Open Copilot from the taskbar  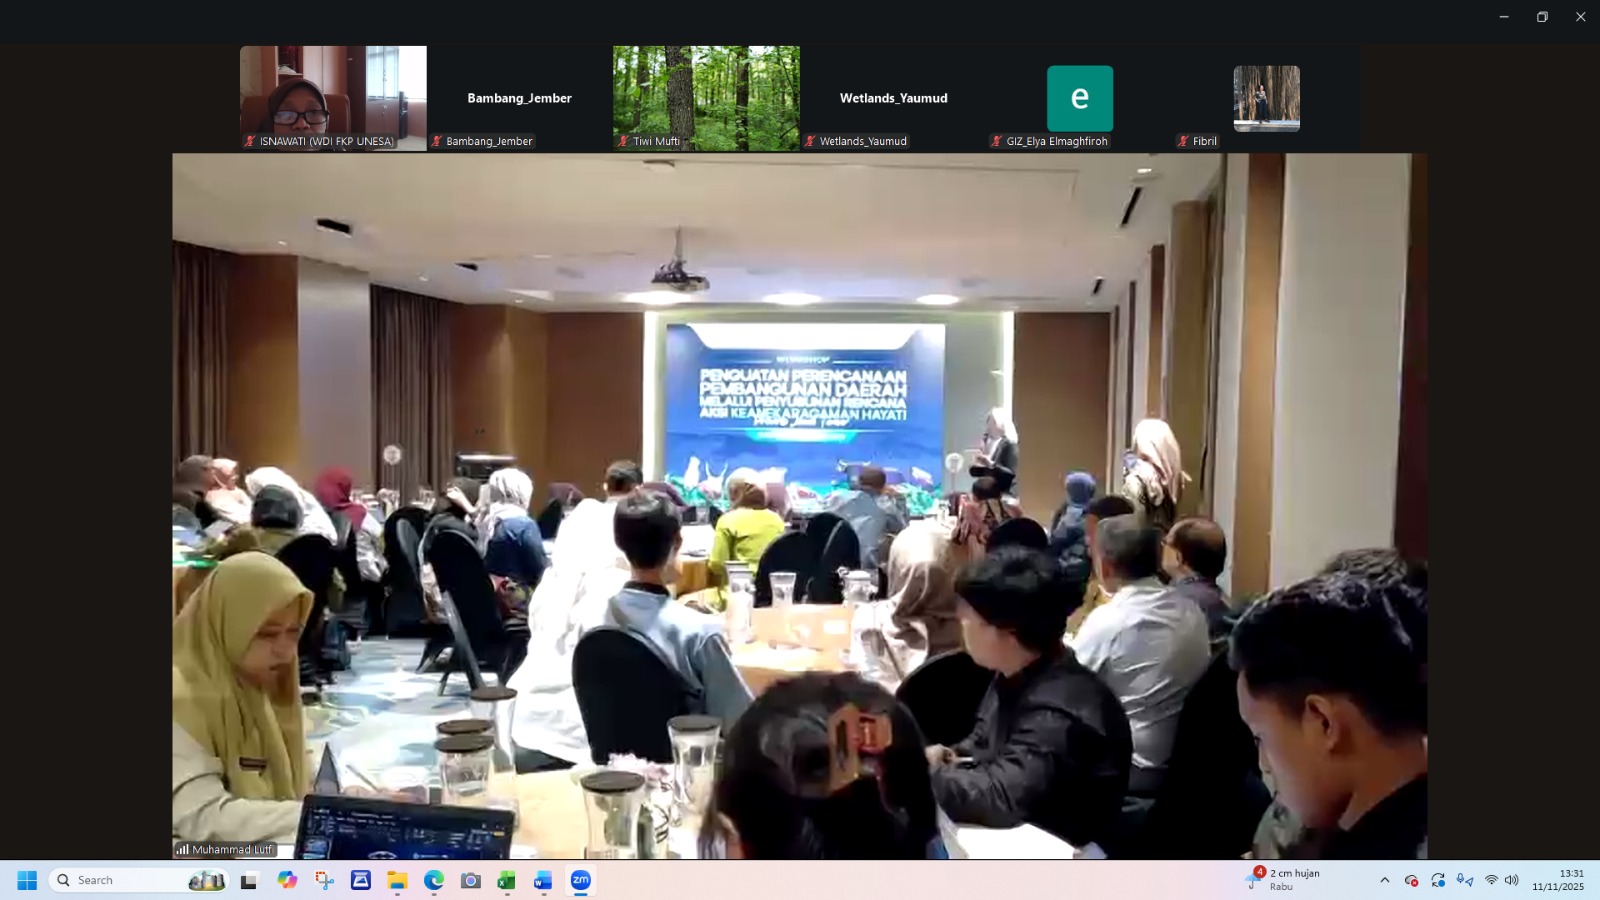(287, 880)
